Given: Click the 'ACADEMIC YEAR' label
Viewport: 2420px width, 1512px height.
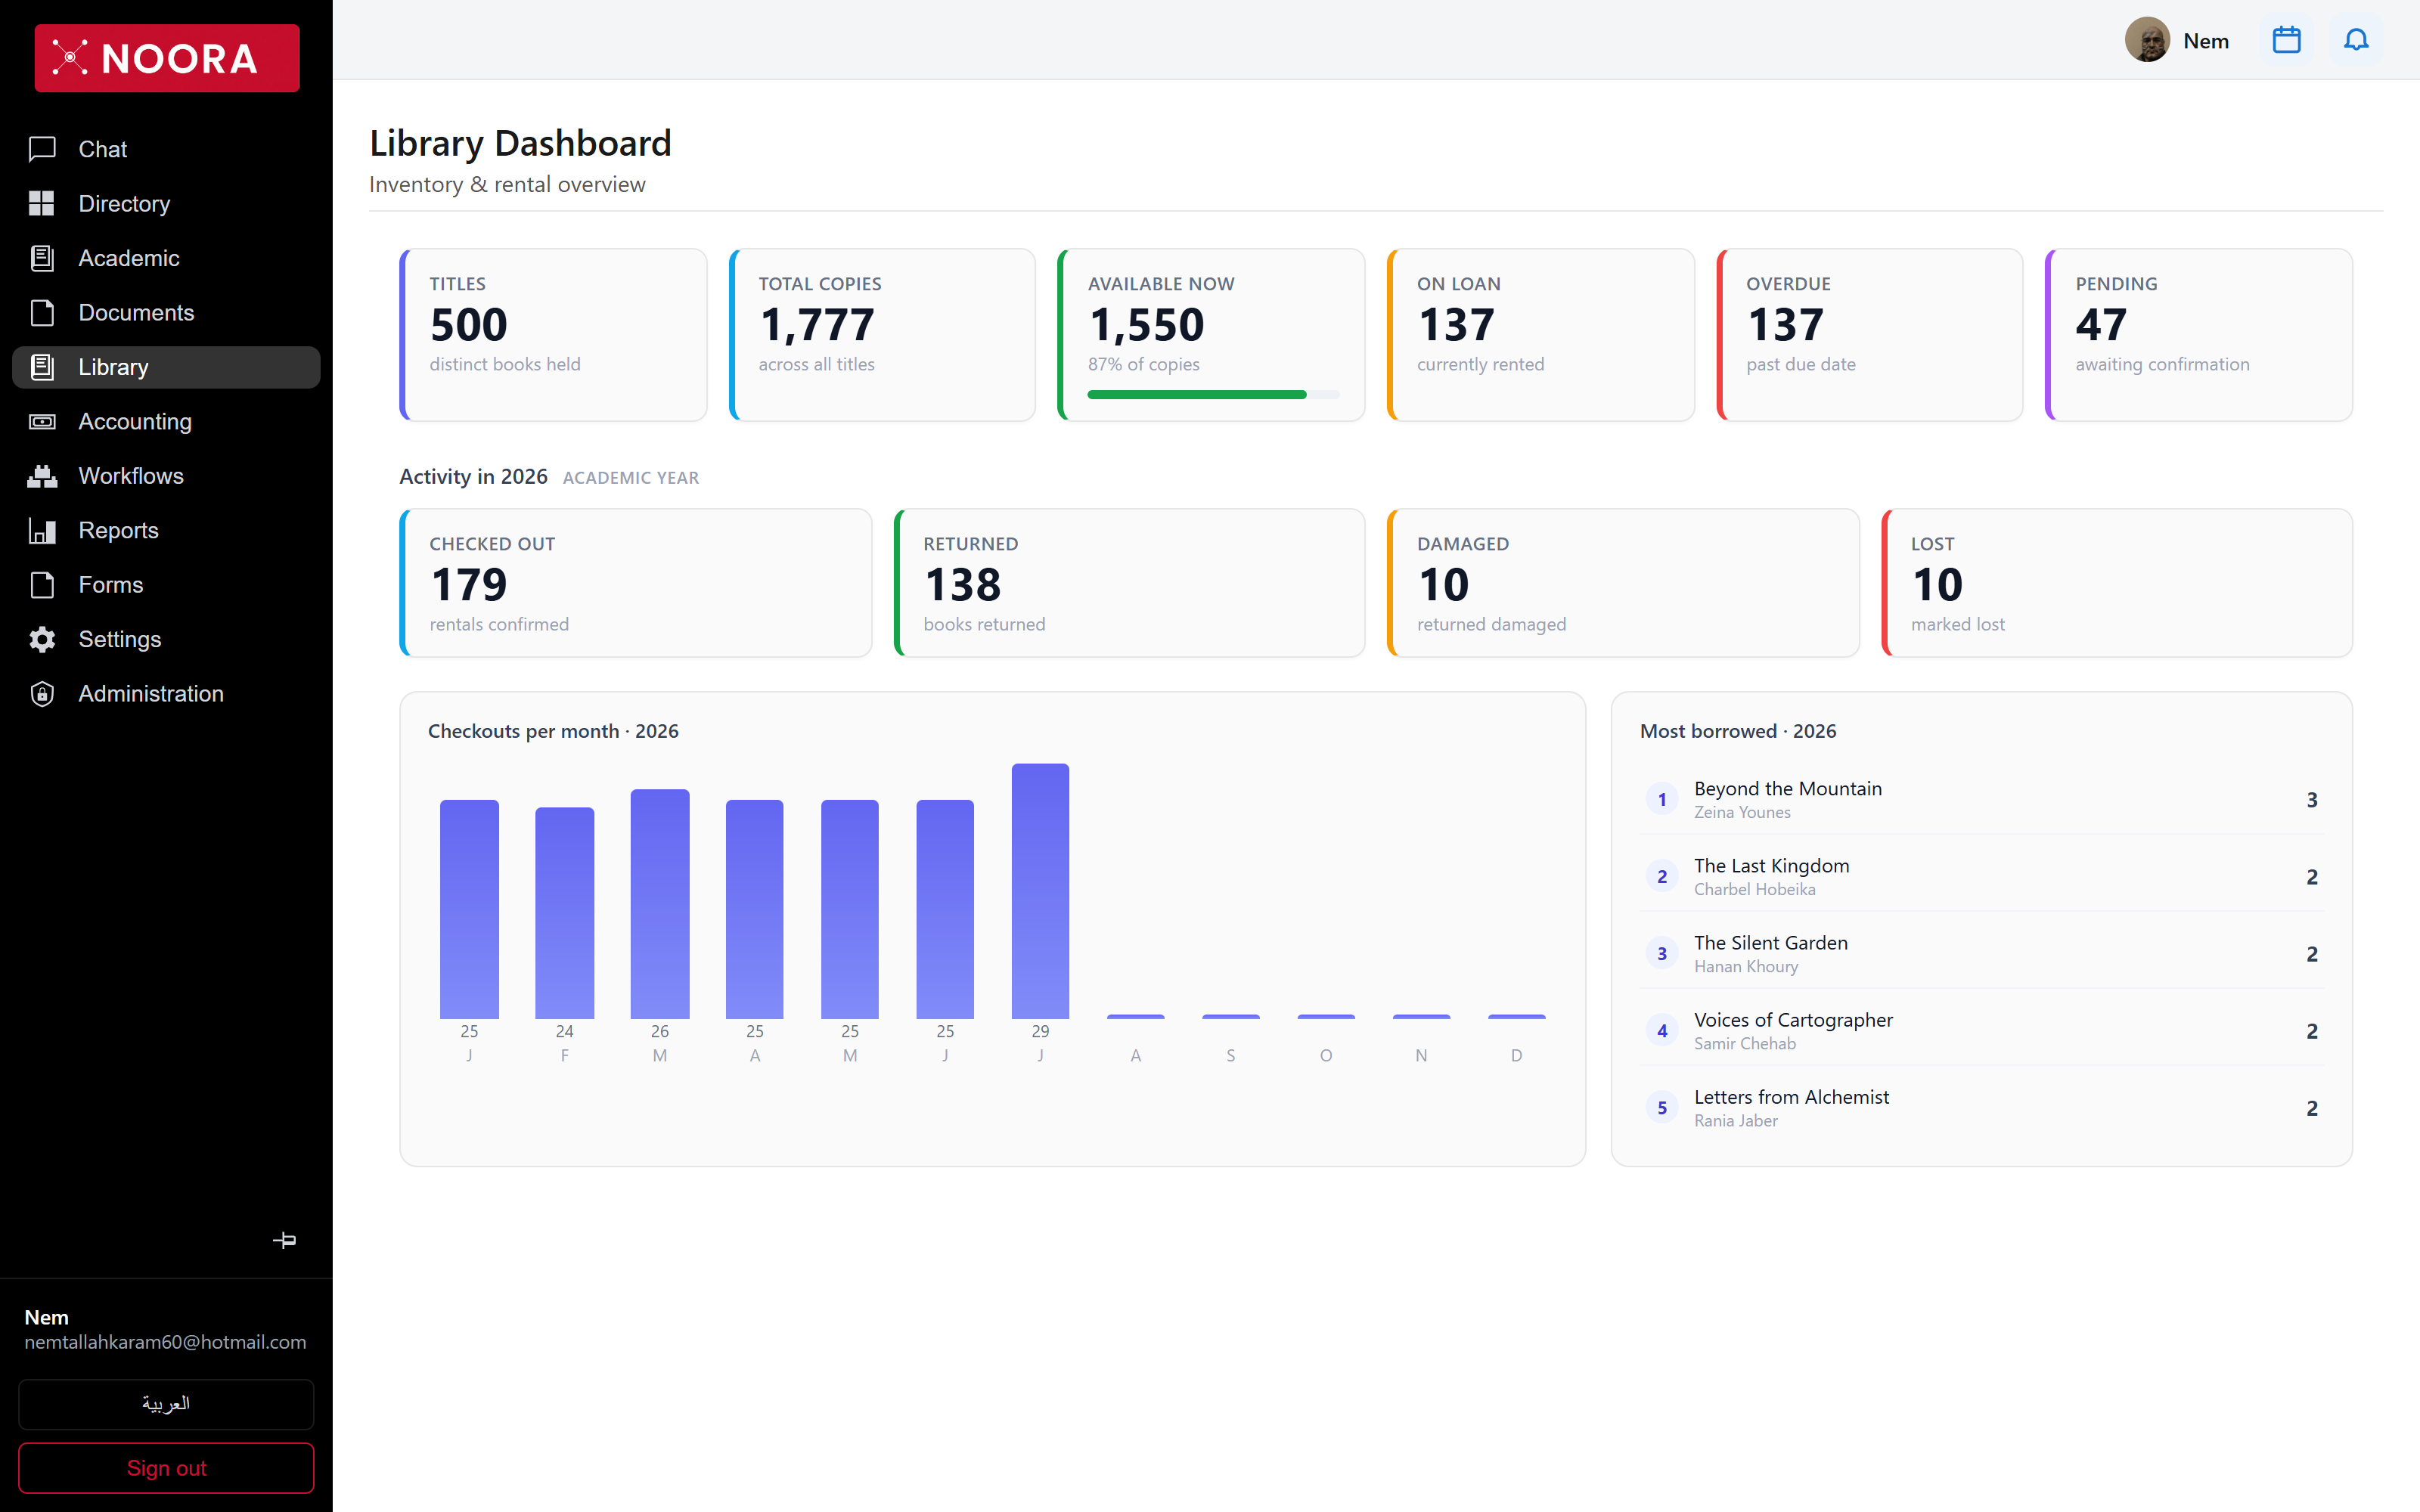Looking at the screenshot, I should 631,478.
